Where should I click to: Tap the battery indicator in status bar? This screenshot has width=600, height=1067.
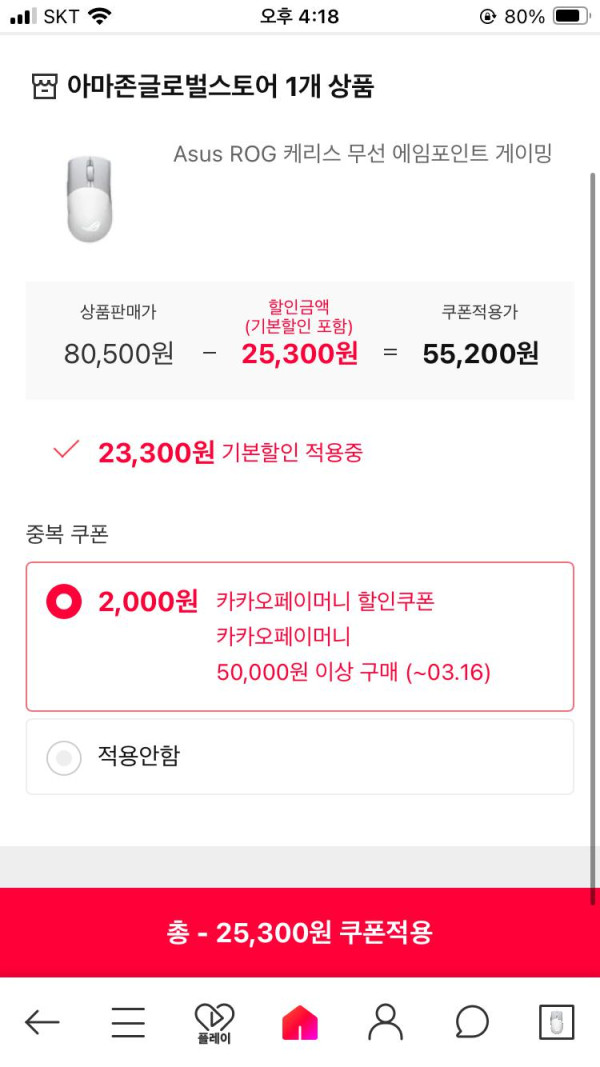570,16
